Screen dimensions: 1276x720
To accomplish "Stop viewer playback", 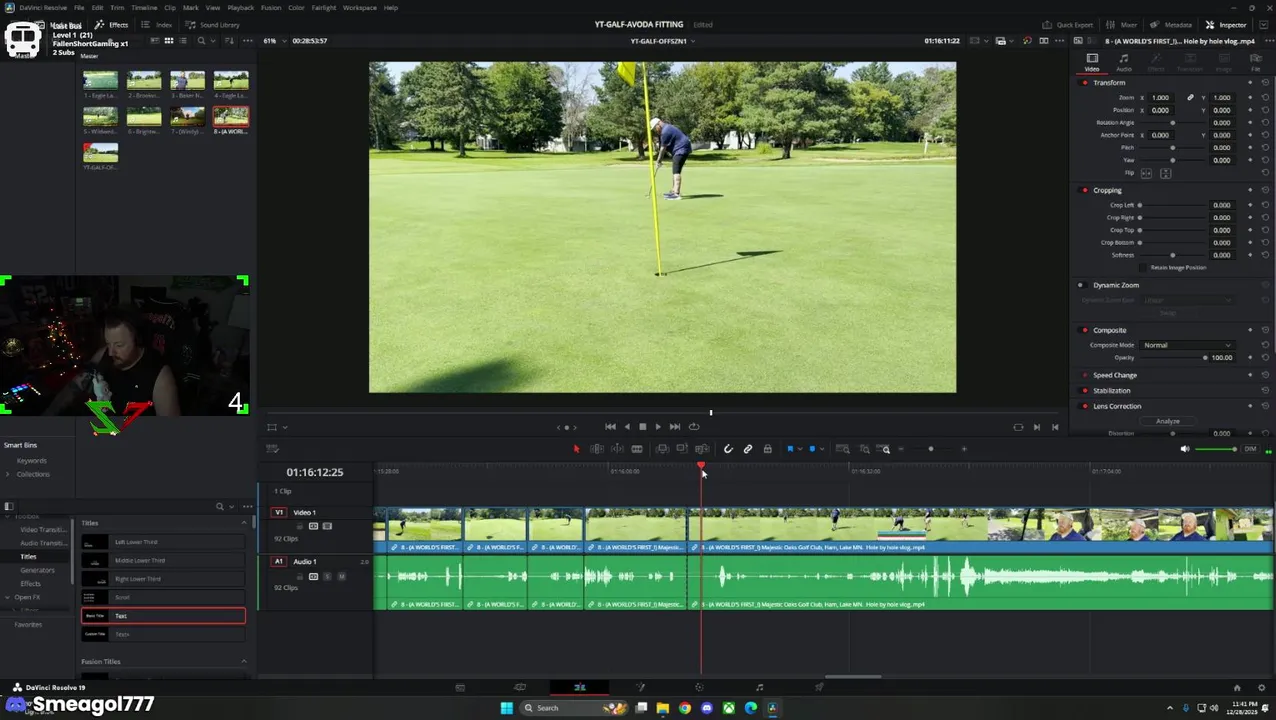I will pyautogui.click(x=642, y=427).
